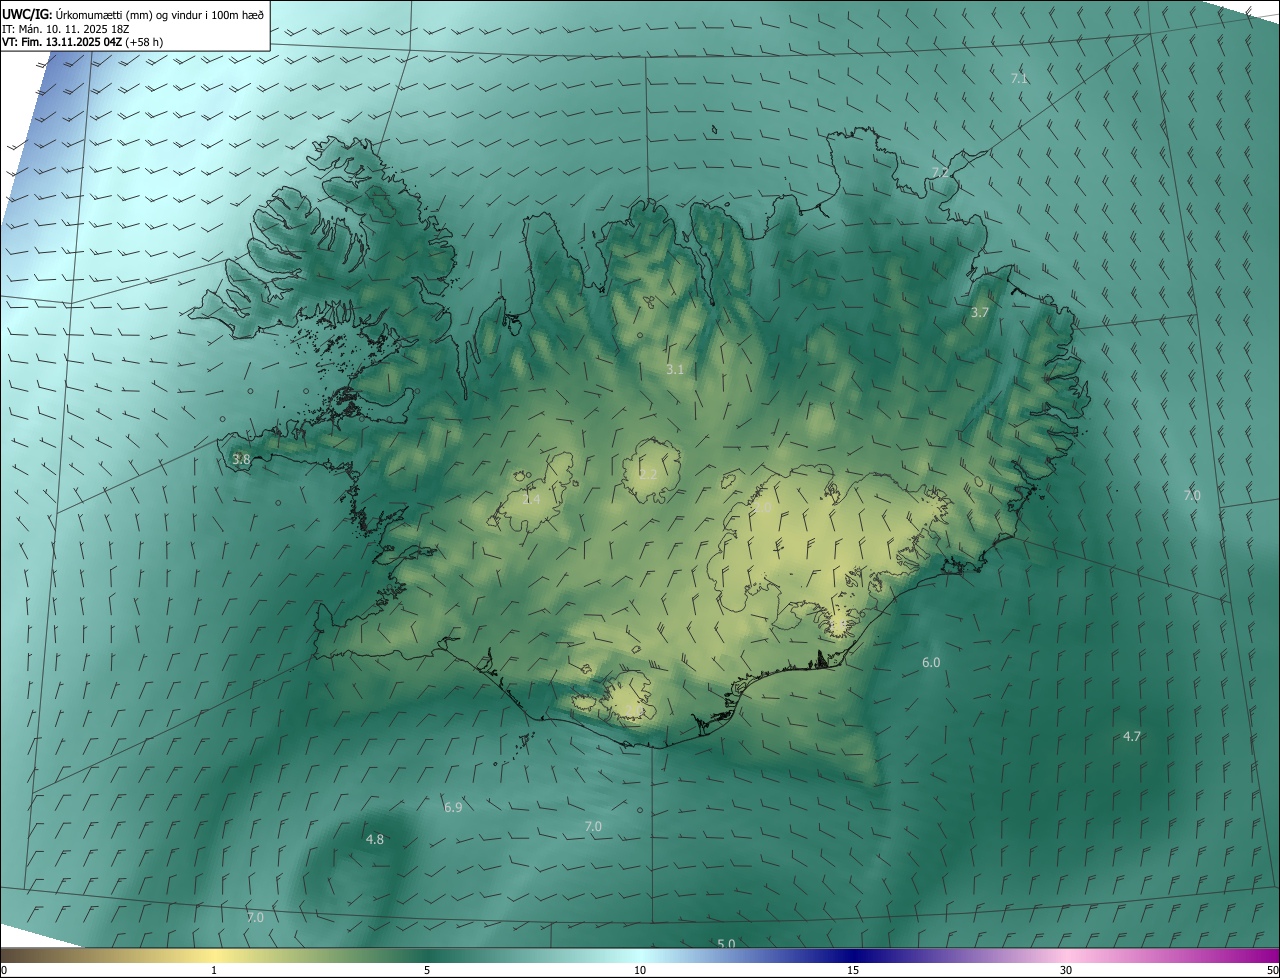The image size is (1280, 978).
Task: Click the 3.8 value label
Action: point(241,460)
